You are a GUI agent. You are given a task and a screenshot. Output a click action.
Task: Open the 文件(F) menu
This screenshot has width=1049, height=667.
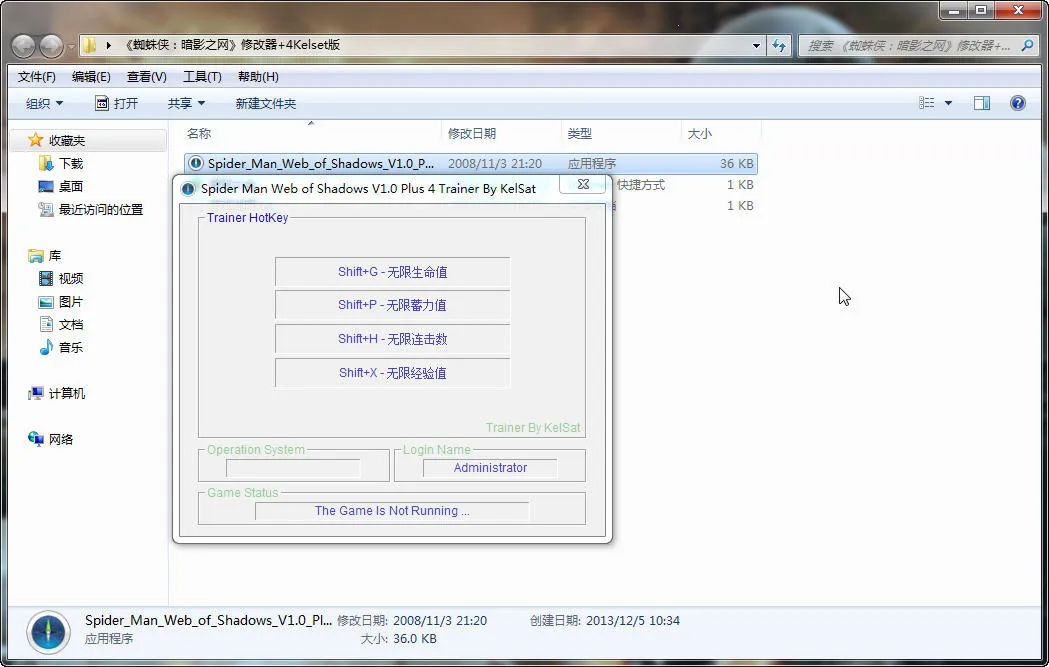point(37,77)
